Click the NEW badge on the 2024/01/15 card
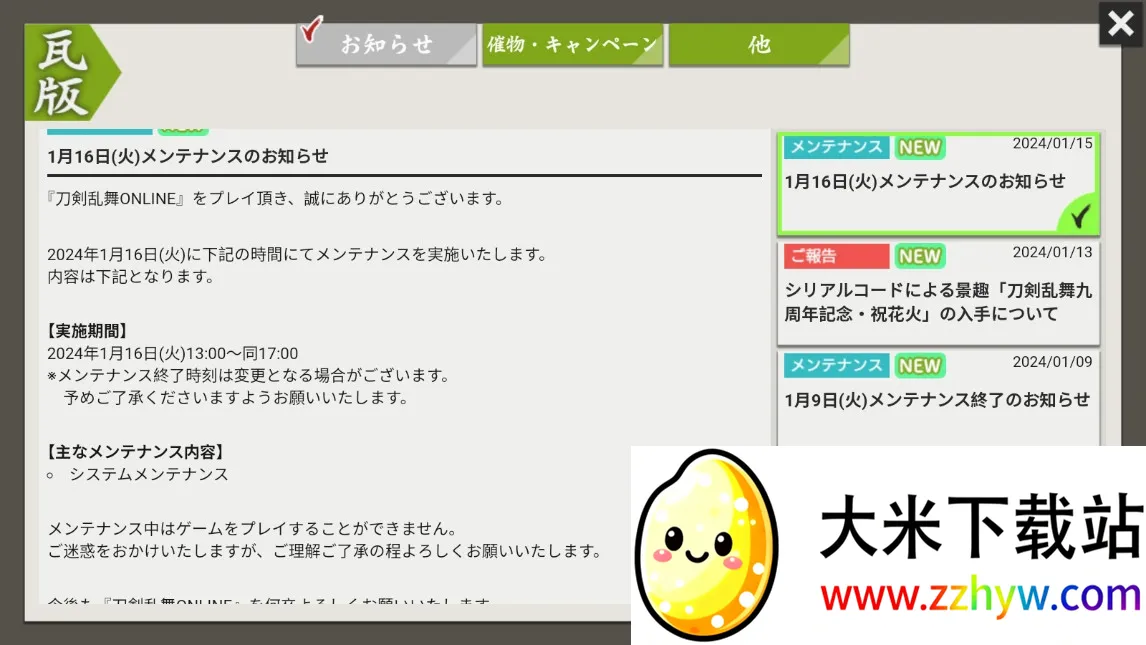This screenshot has height=645, width=1146. 920,148
